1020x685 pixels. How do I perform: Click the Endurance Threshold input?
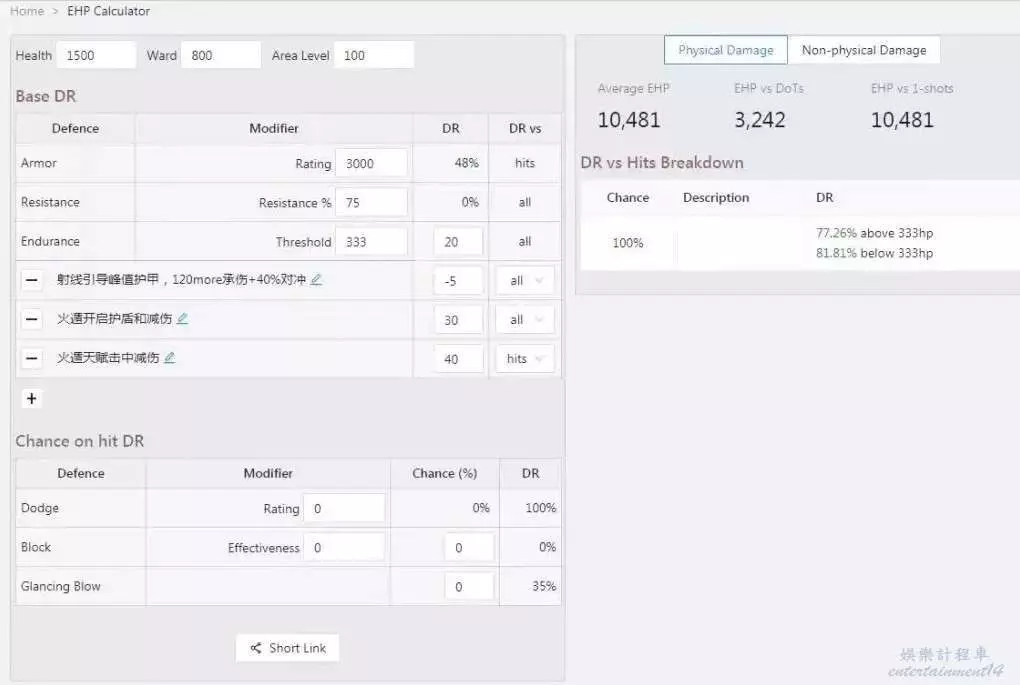tap(371, 241)
